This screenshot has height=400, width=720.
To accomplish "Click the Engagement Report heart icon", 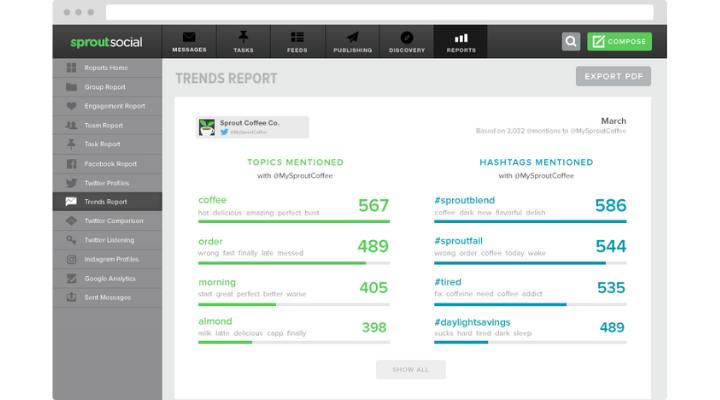I will [x=71, y=106].
